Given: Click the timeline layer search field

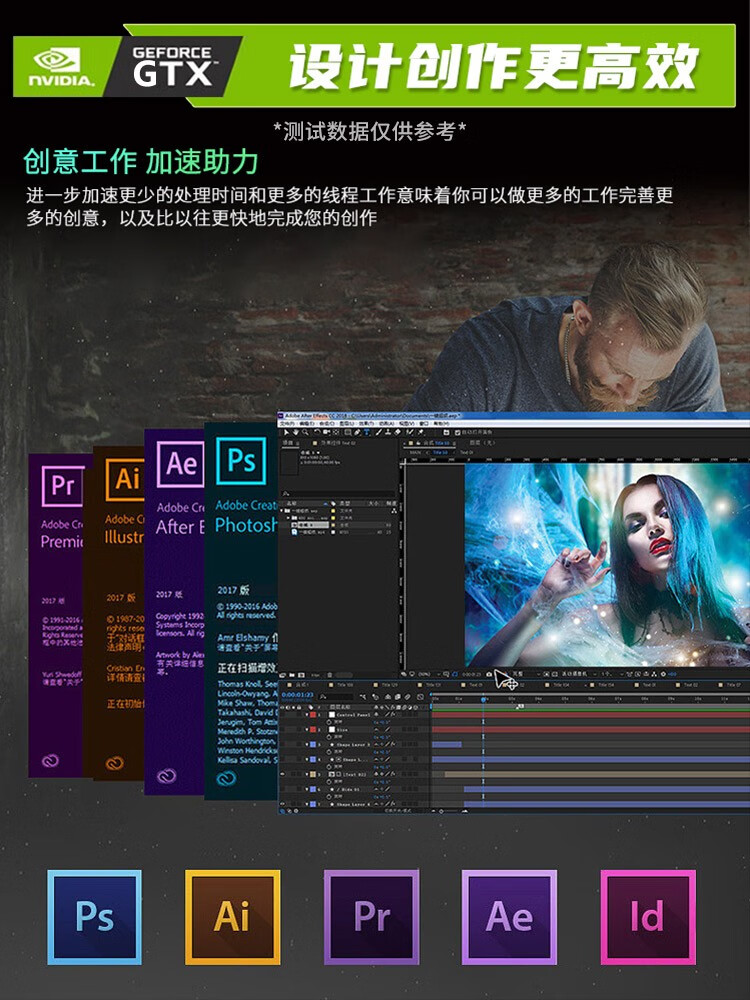Looking at the screenshot, I should pos(336,697).
